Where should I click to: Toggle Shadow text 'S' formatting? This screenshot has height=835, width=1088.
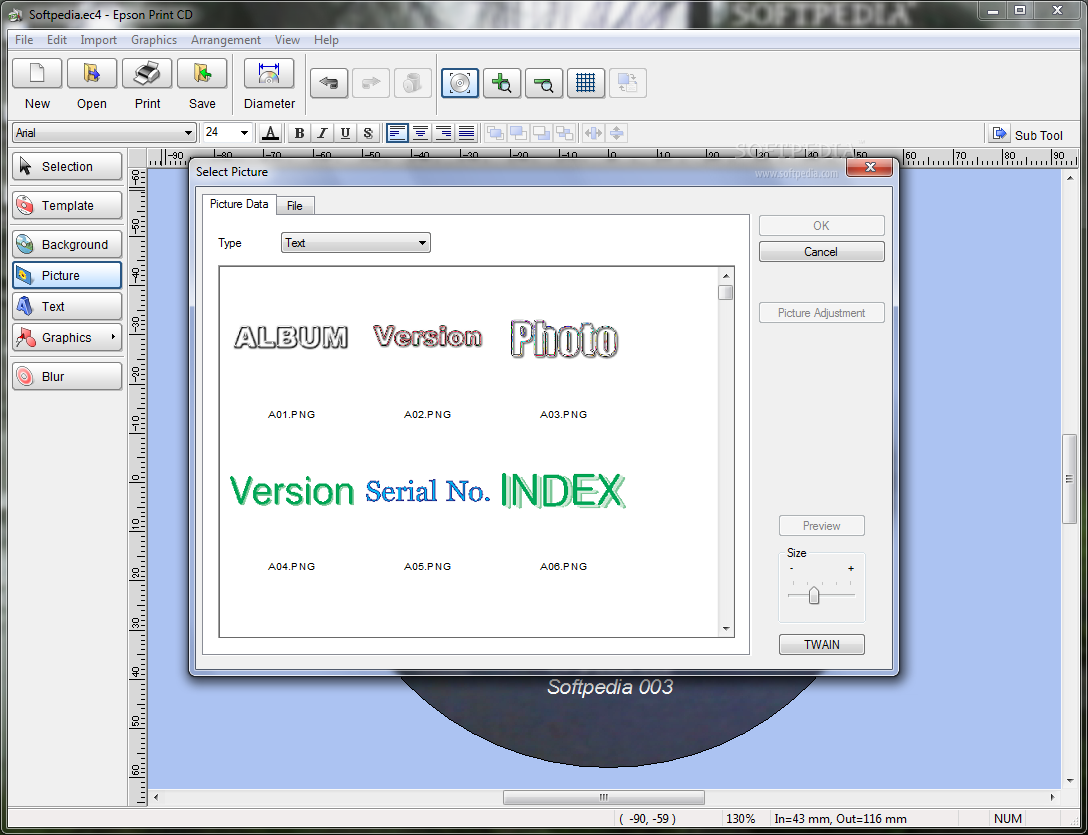tap(368, 133)
